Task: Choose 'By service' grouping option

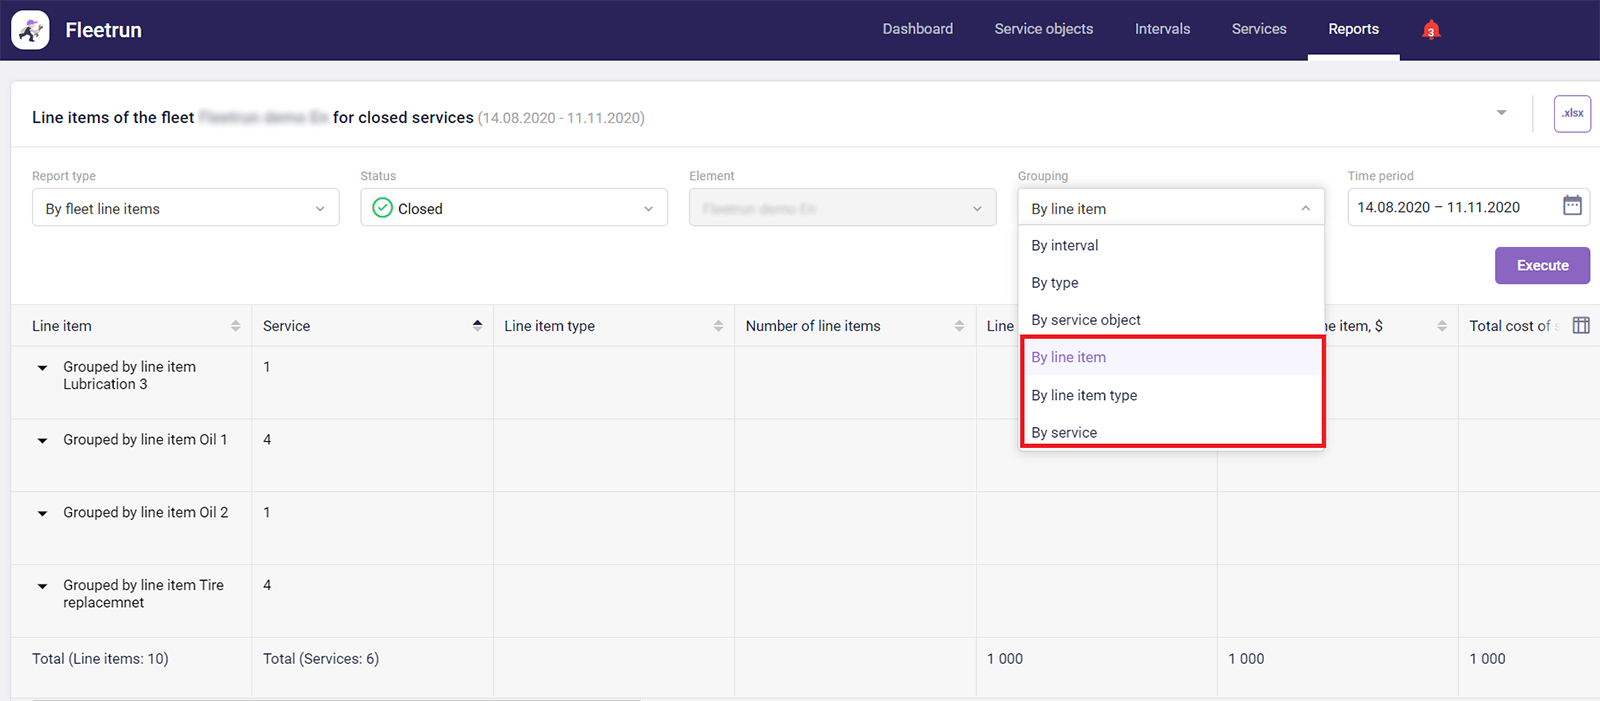Action: click(x=1064, y=432)
